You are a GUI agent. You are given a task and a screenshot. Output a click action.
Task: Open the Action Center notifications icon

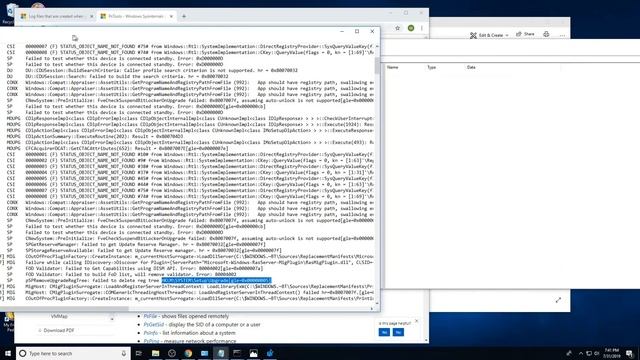[x=630, y=353]
